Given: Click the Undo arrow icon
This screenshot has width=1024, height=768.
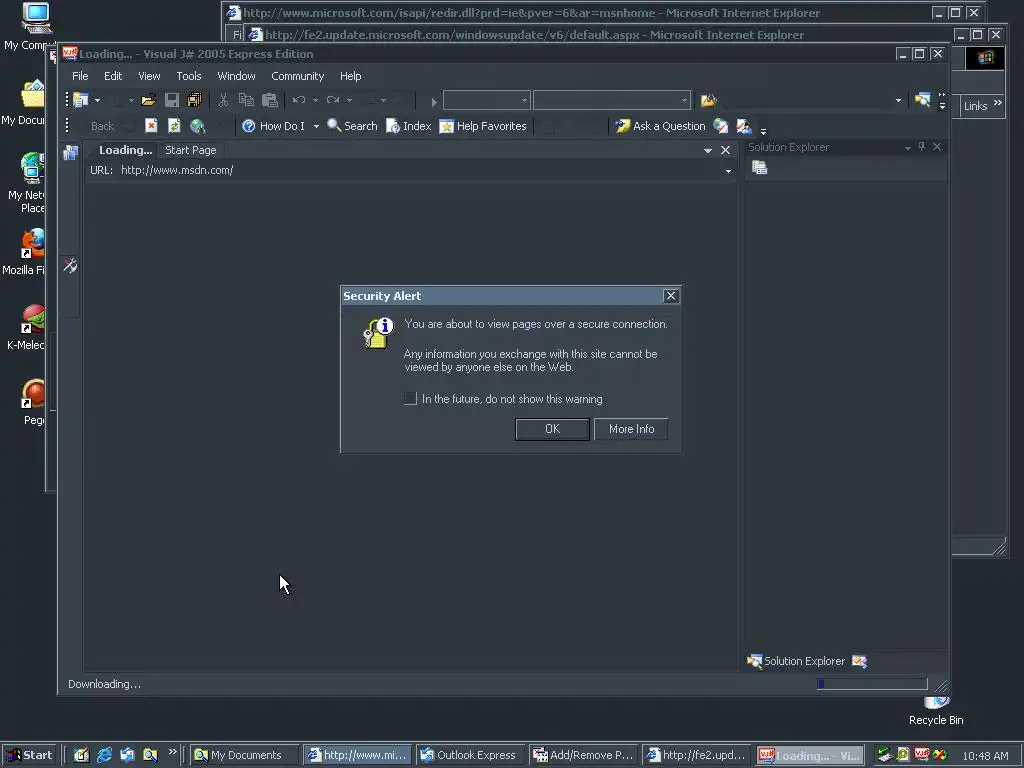Looking at the screenshot, I should point(299,100).
